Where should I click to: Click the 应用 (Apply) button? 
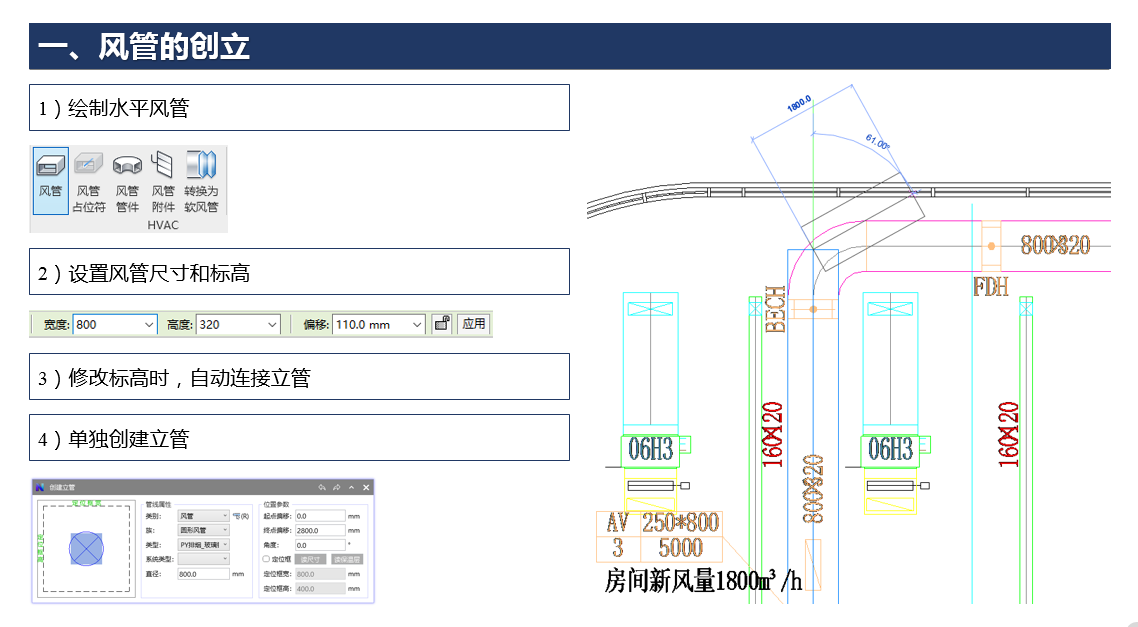[474, 324]
